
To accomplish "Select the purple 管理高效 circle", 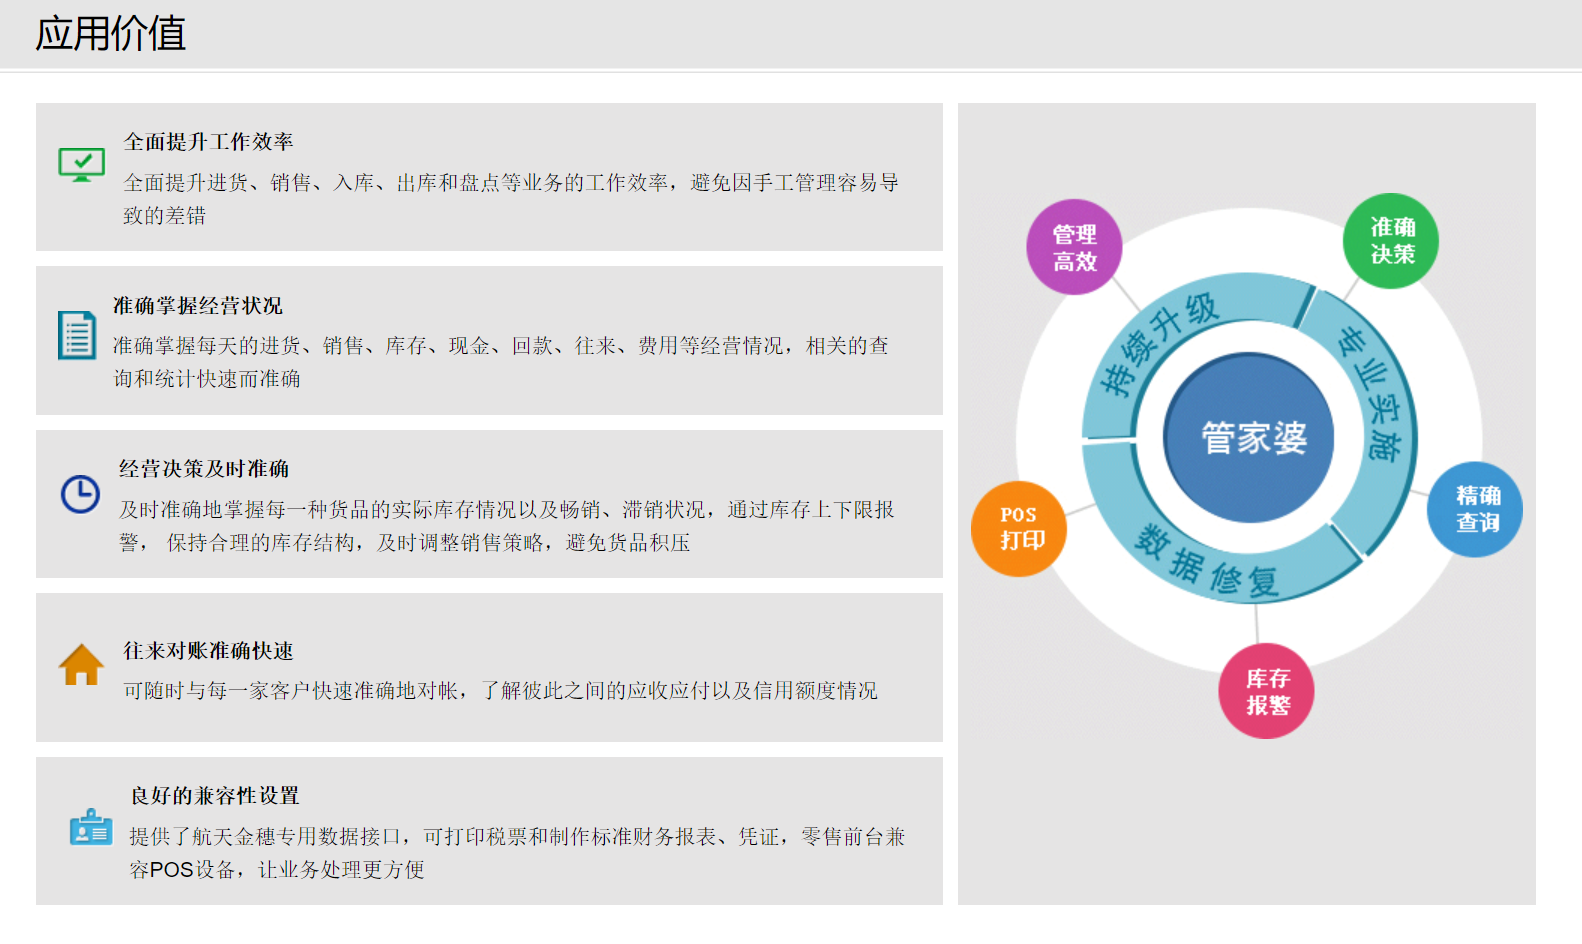I will (1074, 247).
